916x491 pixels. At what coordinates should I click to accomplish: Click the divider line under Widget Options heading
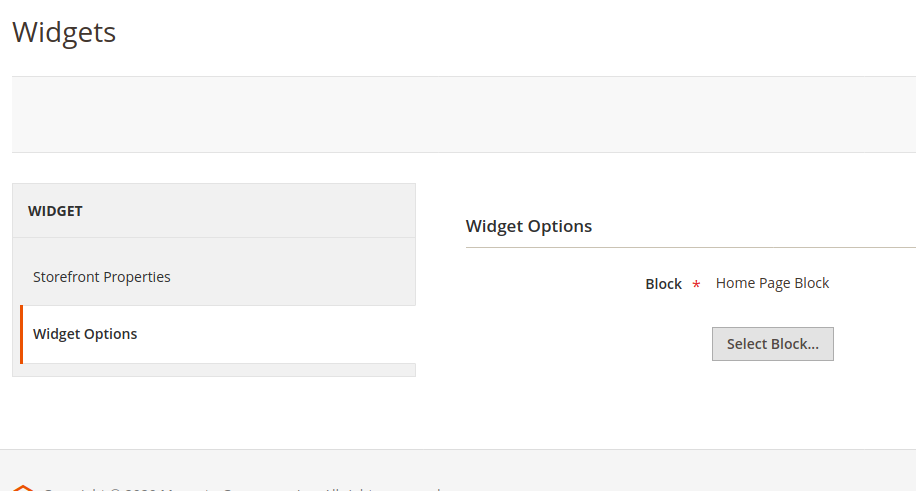[x=690, y=247]
